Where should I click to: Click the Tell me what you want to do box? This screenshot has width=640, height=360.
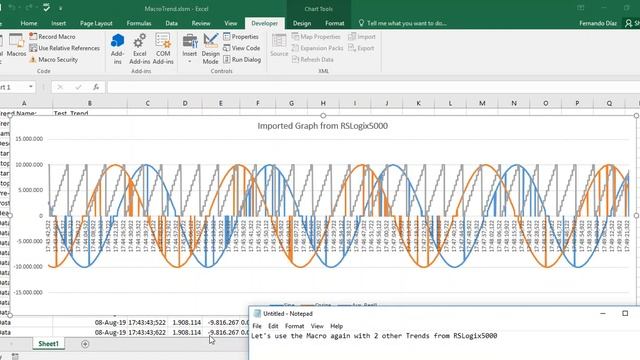click(402, 23)
